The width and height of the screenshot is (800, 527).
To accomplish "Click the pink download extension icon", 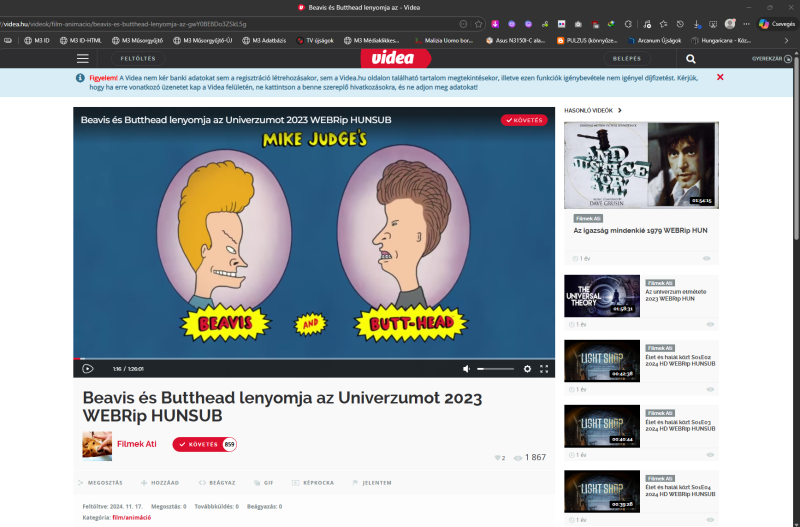I will (495, 24).
